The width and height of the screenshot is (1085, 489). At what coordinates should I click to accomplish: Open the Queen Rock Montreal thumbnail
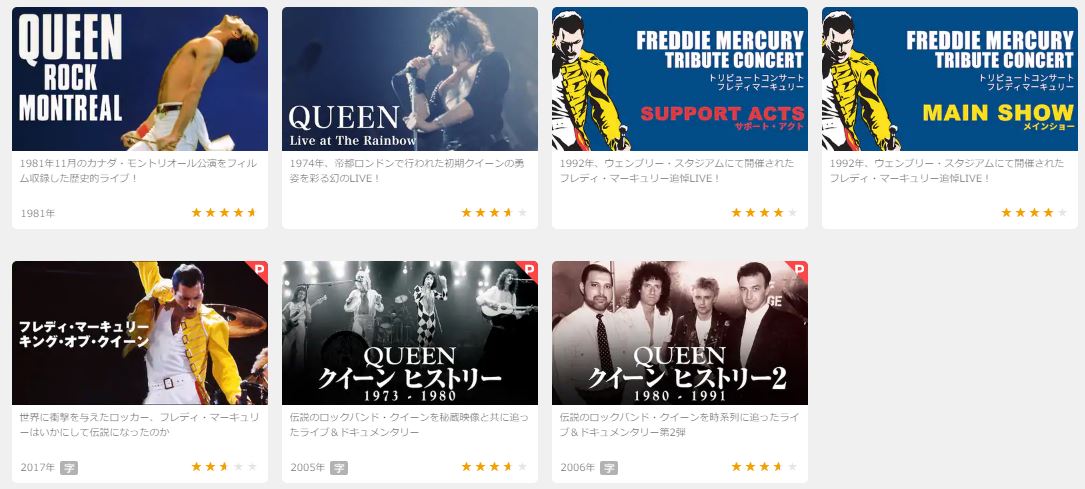point(140,79)
